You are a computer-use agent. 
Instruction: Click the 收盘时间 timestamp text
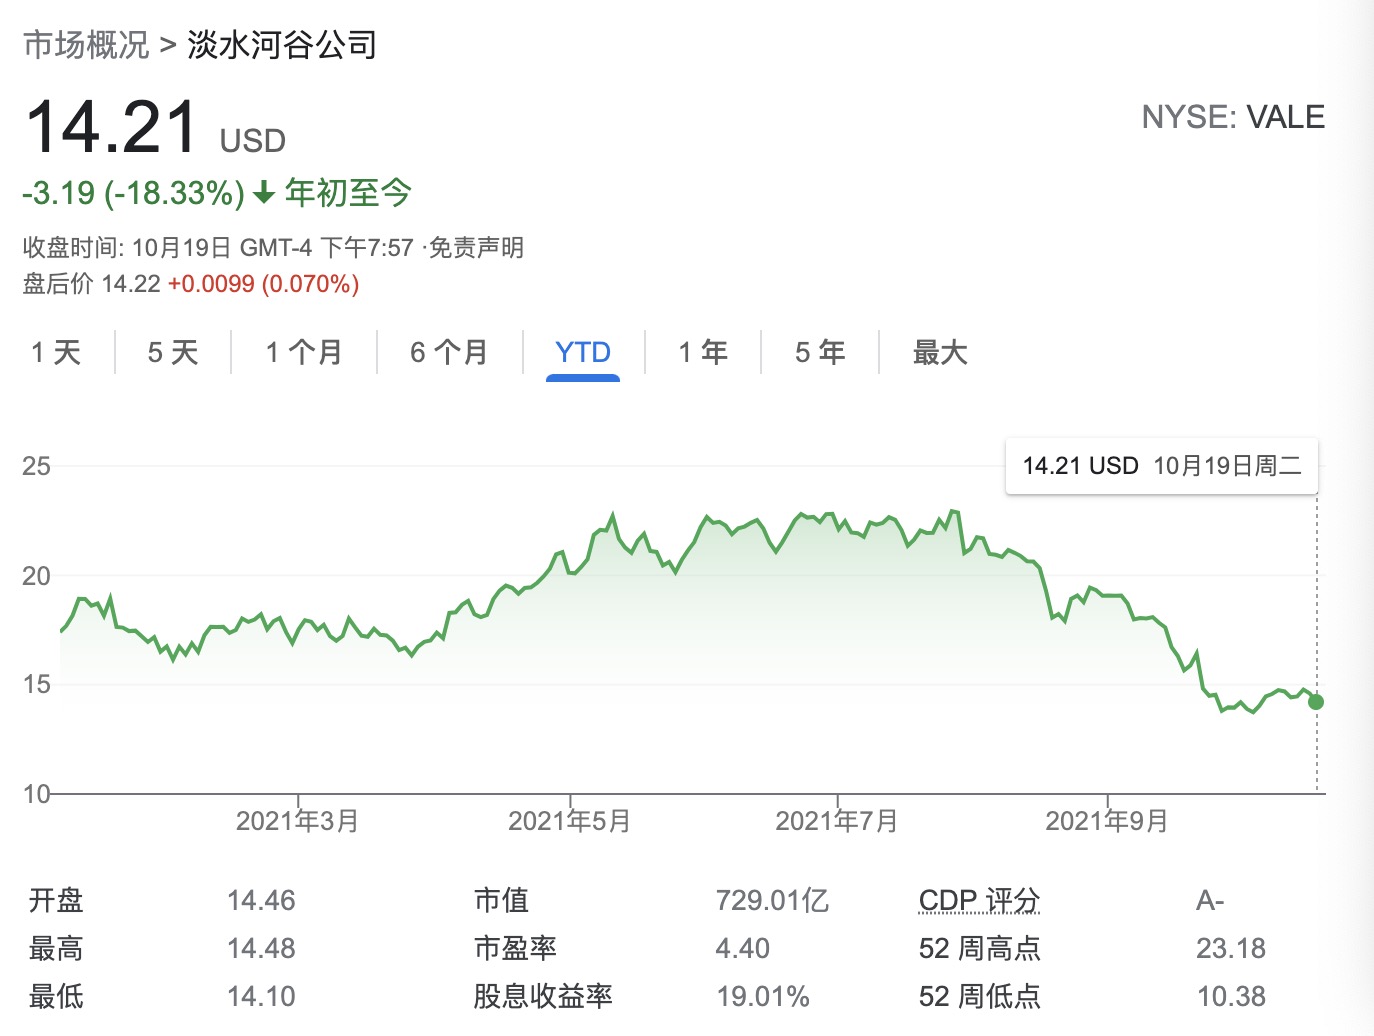click(218, 247)
